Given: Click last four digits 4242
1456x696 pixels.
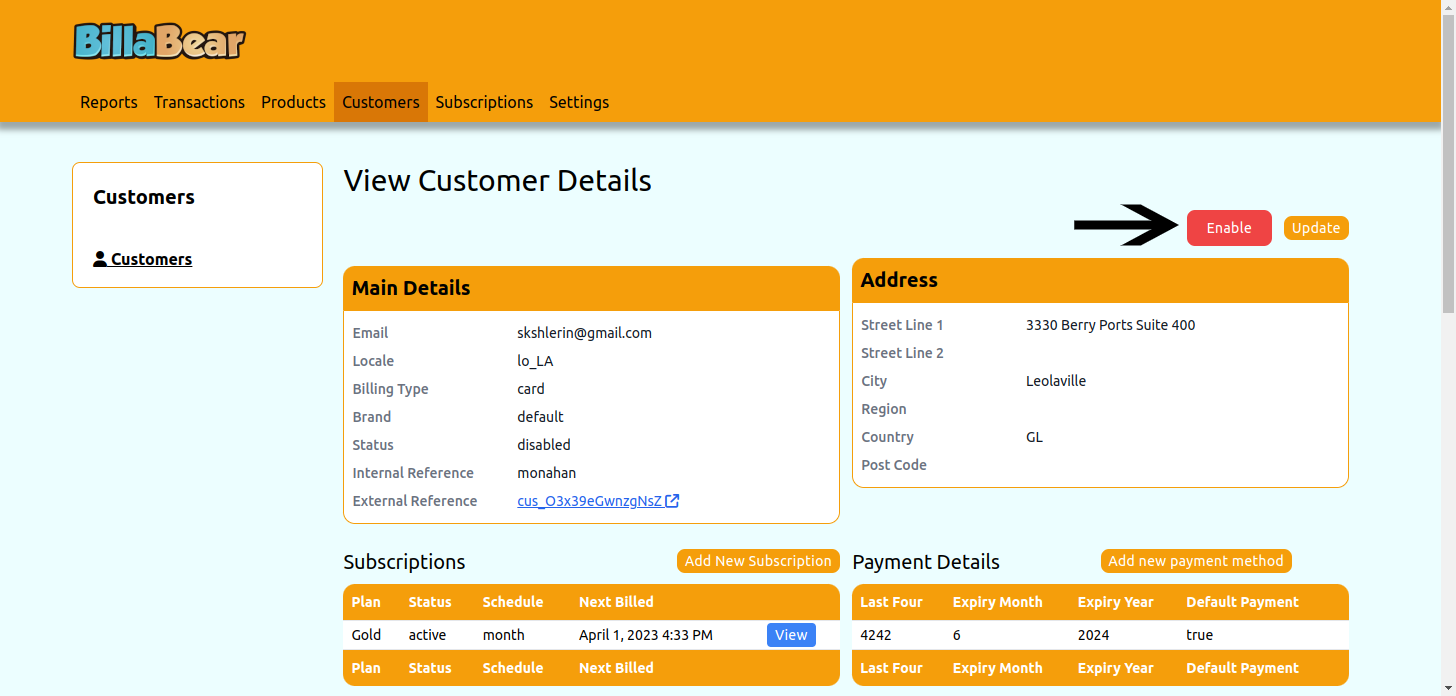Looking at the screenshot, I should point(876,635).
